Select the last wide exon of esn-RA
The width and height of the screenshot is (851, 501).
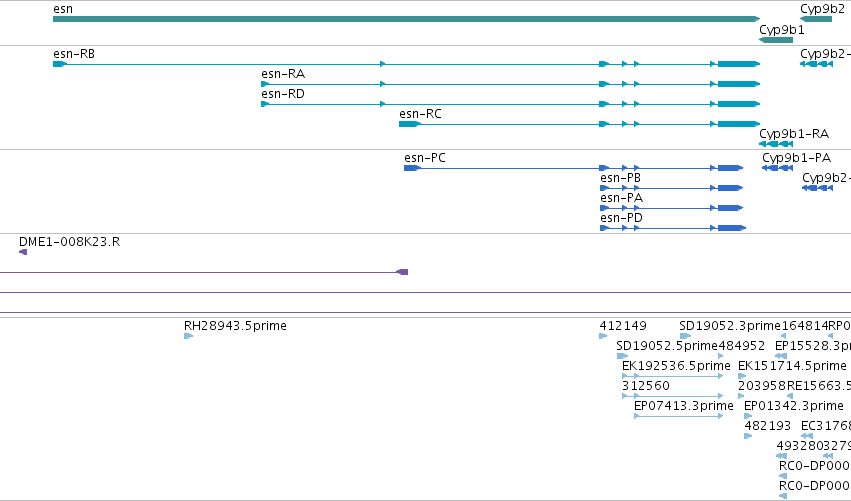[x=739, y=84]
